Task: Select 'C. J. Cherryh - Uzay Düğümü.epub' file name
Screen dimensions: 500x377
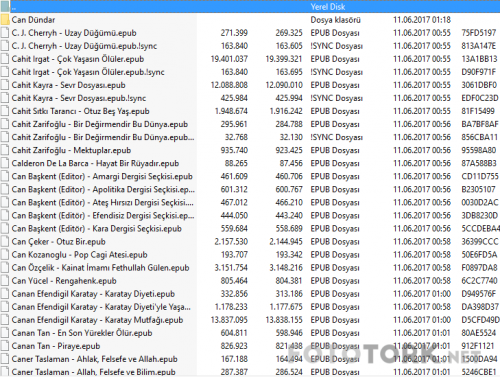Action: point(74,33)
